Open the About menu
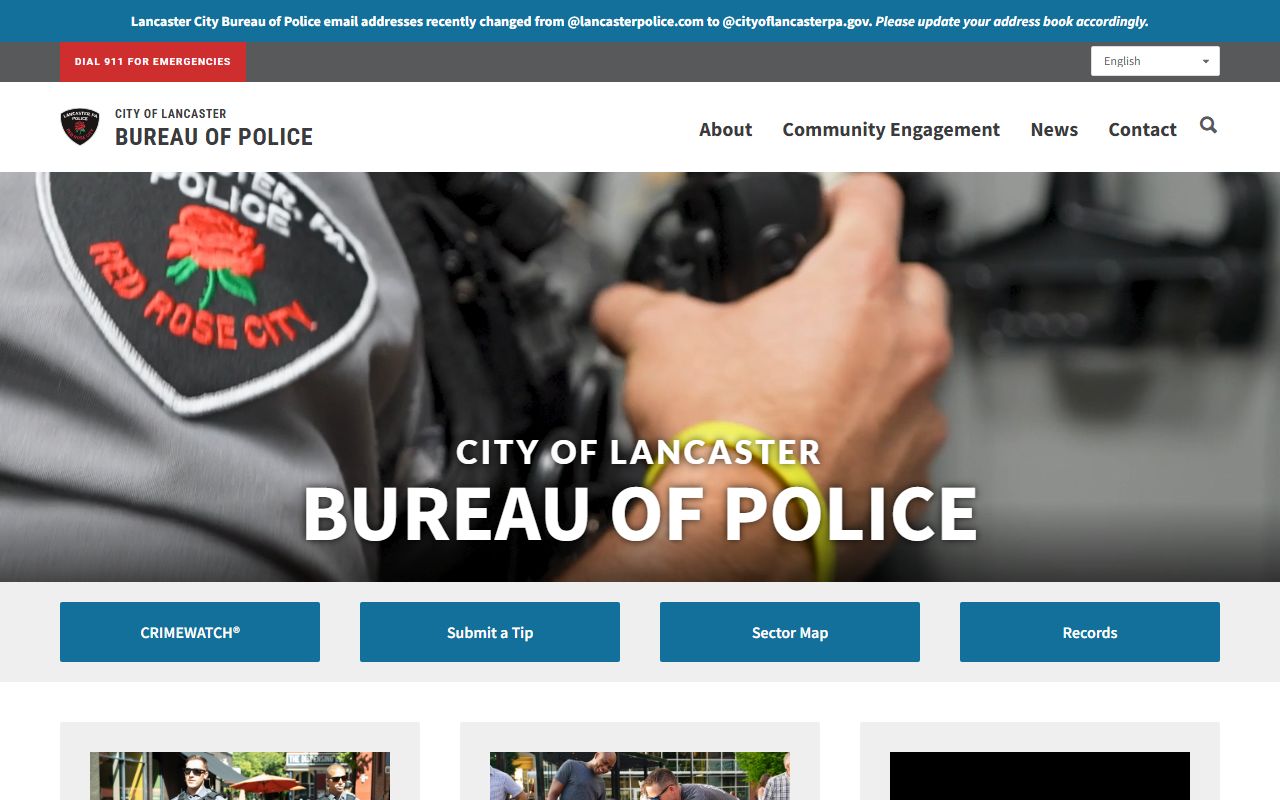 [725, 129]
